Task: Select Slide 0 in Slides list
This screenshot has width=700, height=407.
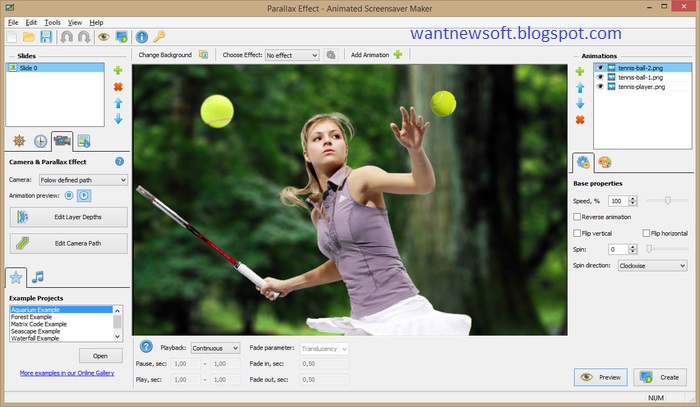Action: pyautogui.click(x=55, y=68)
